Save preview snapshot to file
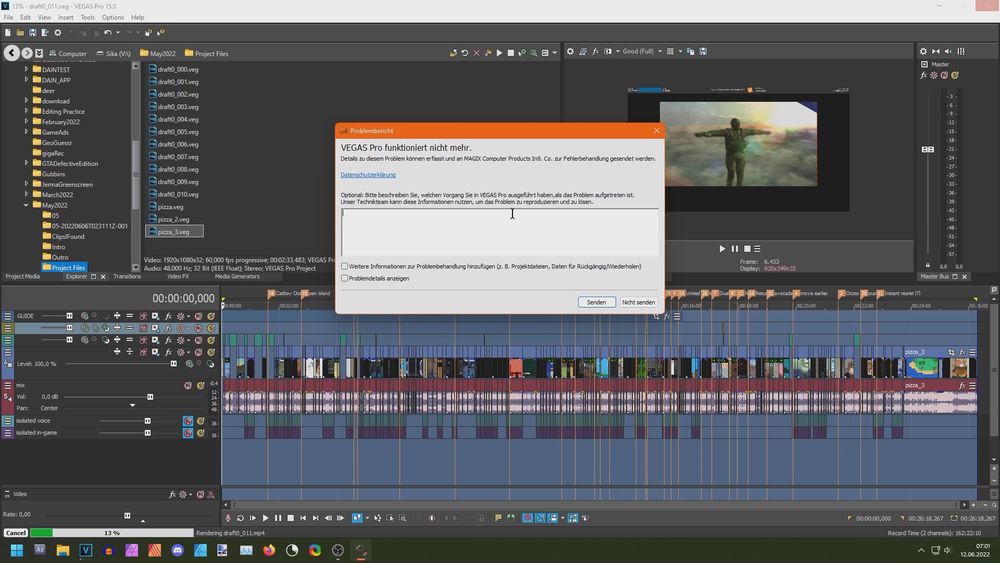The image size is (1000, 563). point(703,52)
